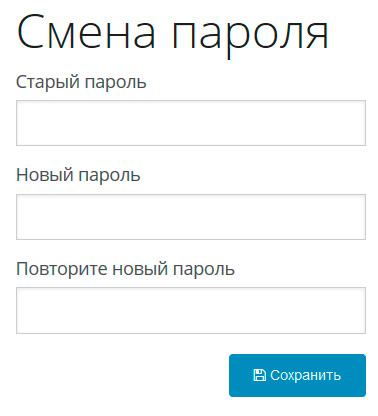Focus the Старый пароль input field

pyautogui.click(x=191, y=123)
